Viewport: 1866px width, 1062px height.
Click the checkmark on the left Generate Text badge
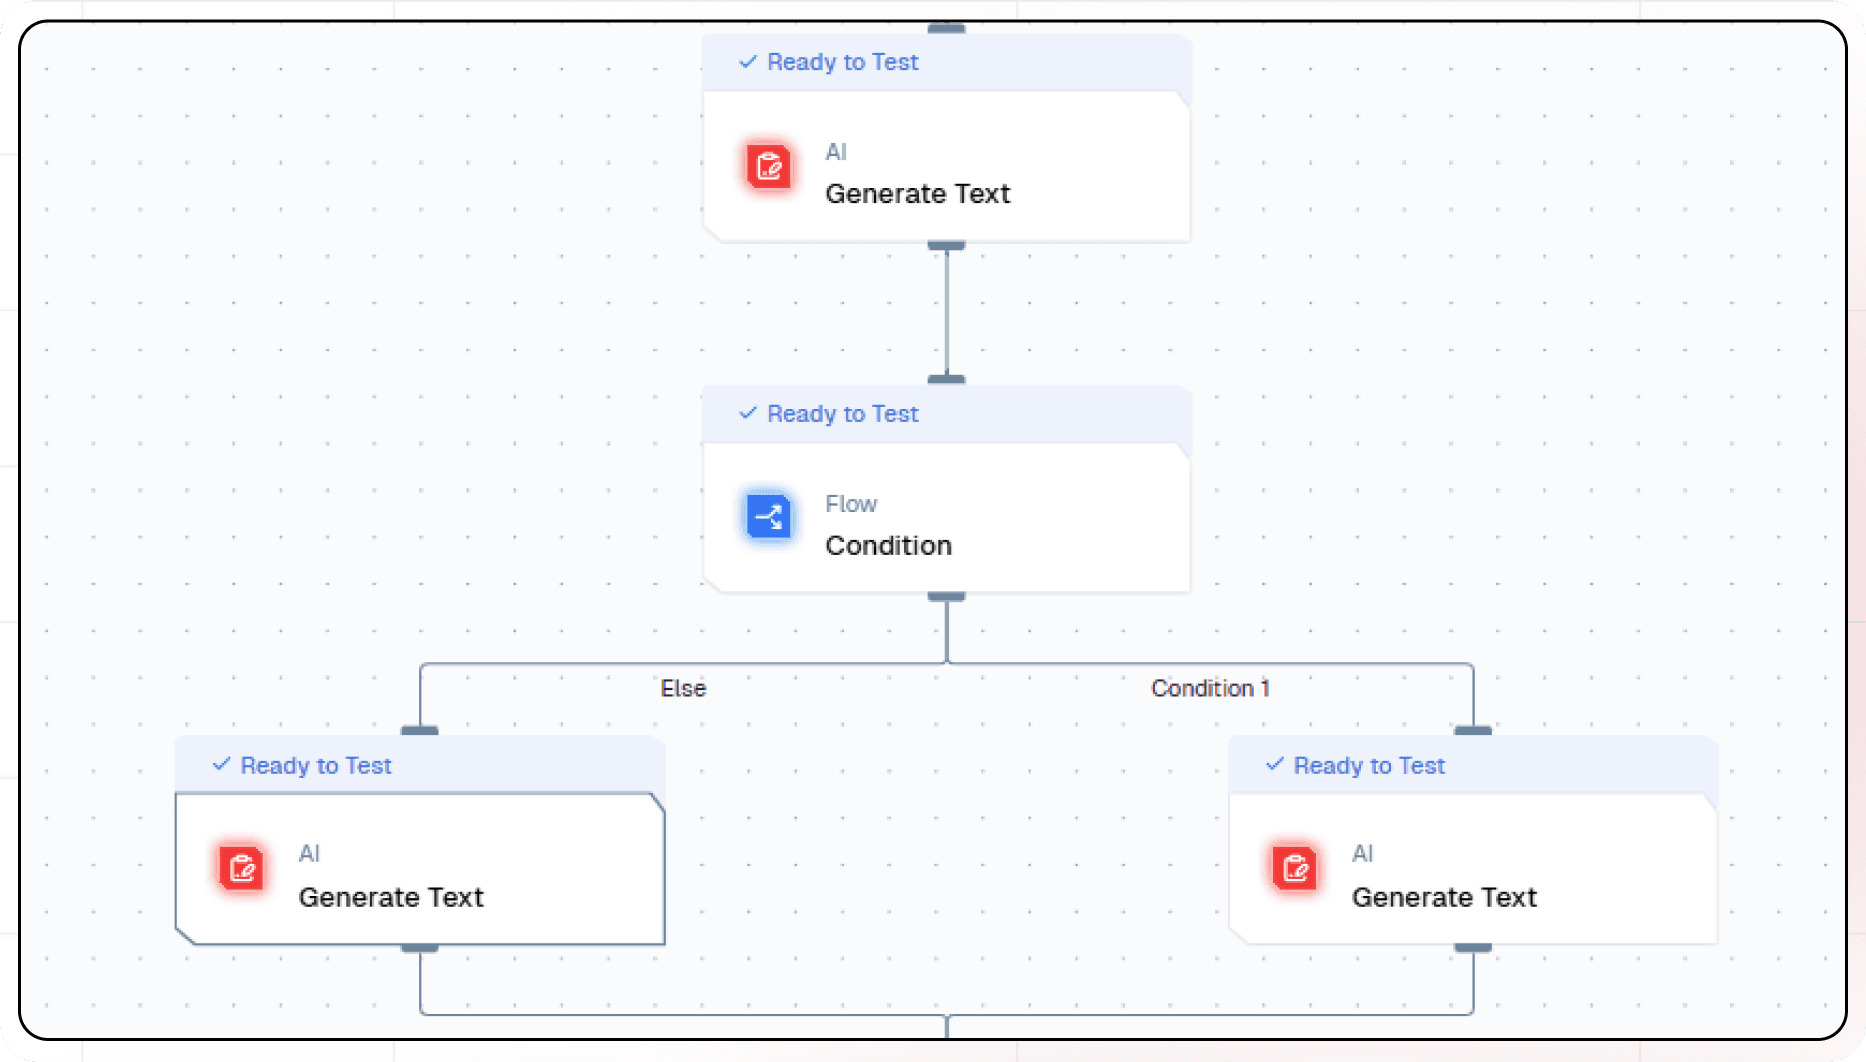221,765
